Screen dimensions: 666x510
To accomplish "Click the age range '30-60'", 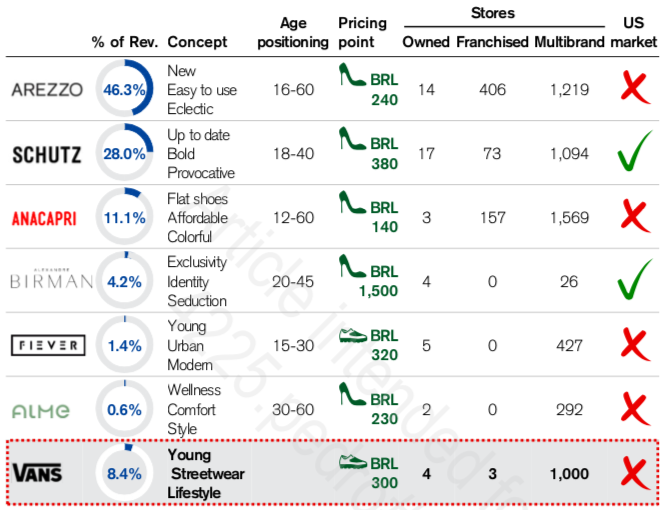I will coord(293,410).
